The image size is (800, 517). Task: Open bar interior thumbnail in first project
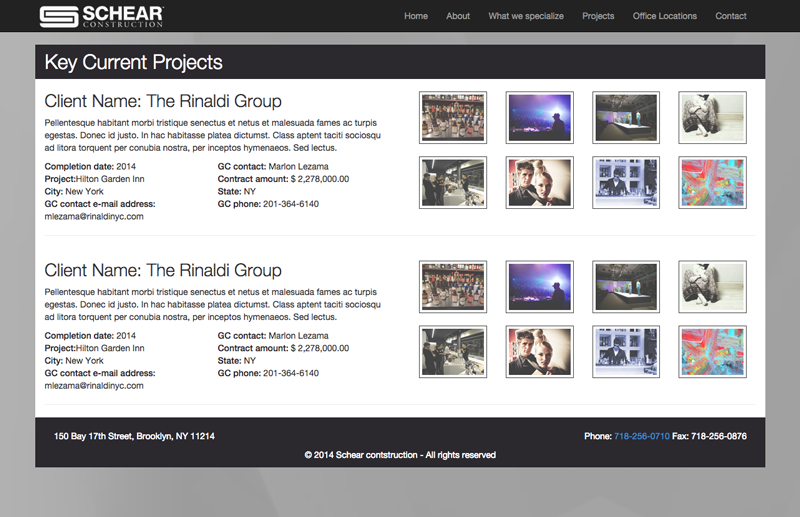point(453,183)
